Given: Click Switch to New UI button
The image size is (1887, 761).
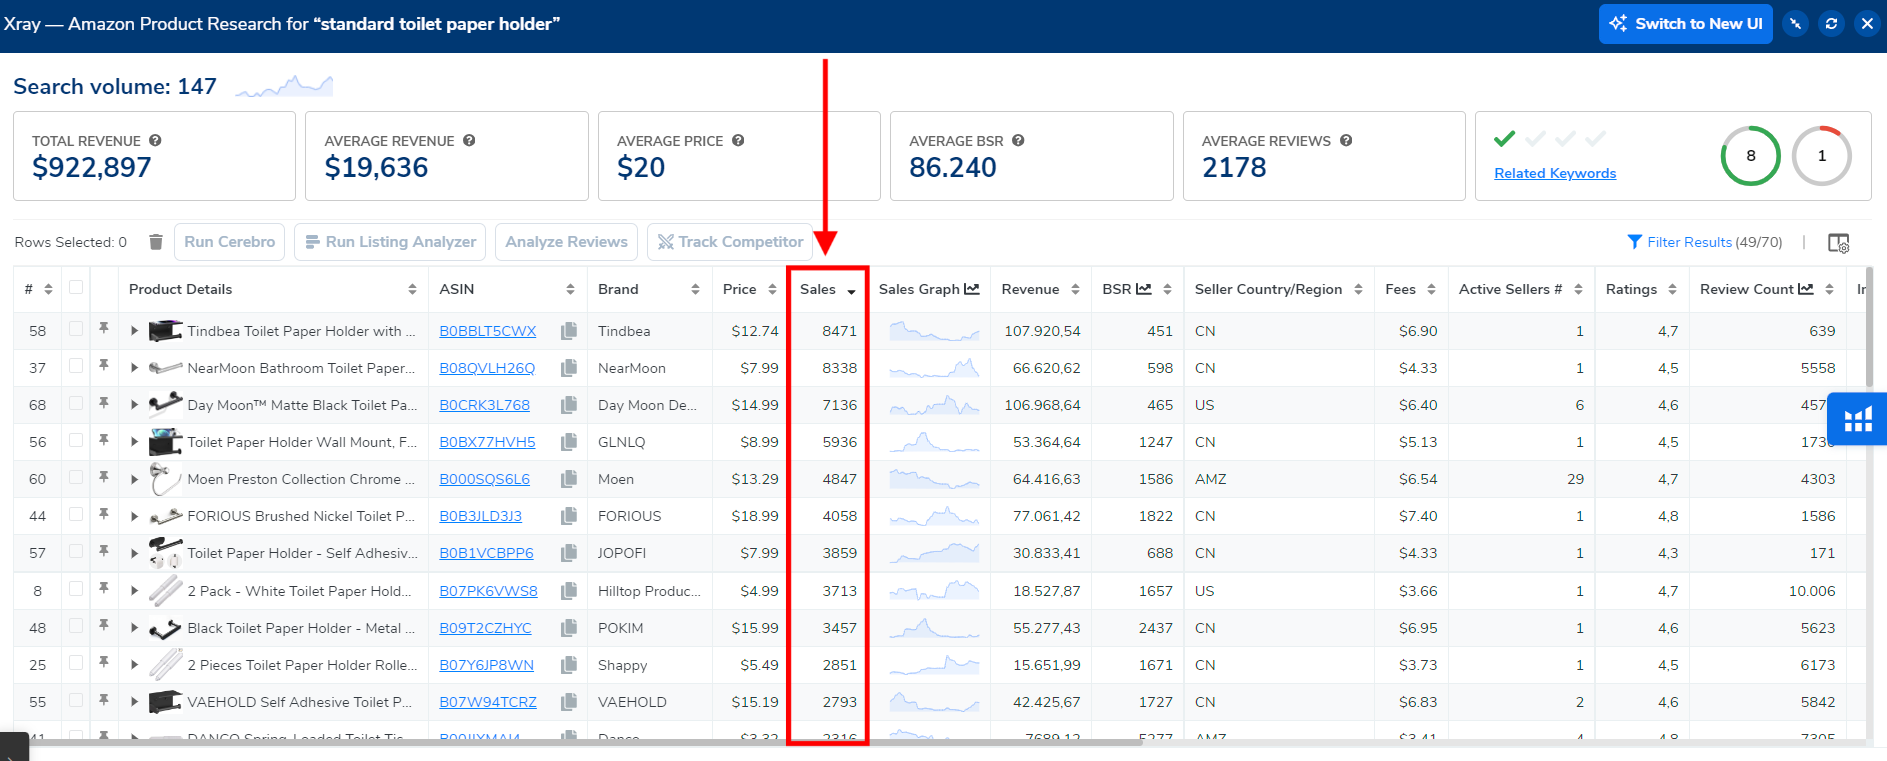Looking at the screenshot, I should point(1686,24).
